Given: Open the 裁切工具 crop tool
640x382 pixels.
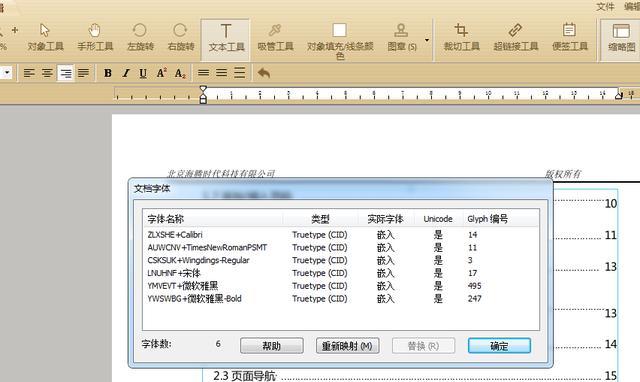Looking at the screenshot, I should 462,38.
